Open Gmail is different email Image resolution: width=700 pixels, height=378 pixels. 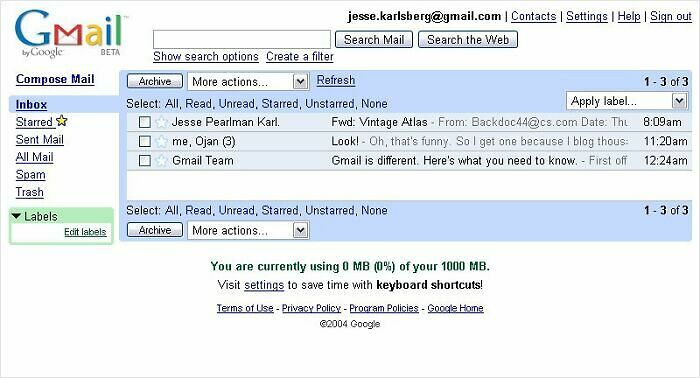click(x=454, y=161)
